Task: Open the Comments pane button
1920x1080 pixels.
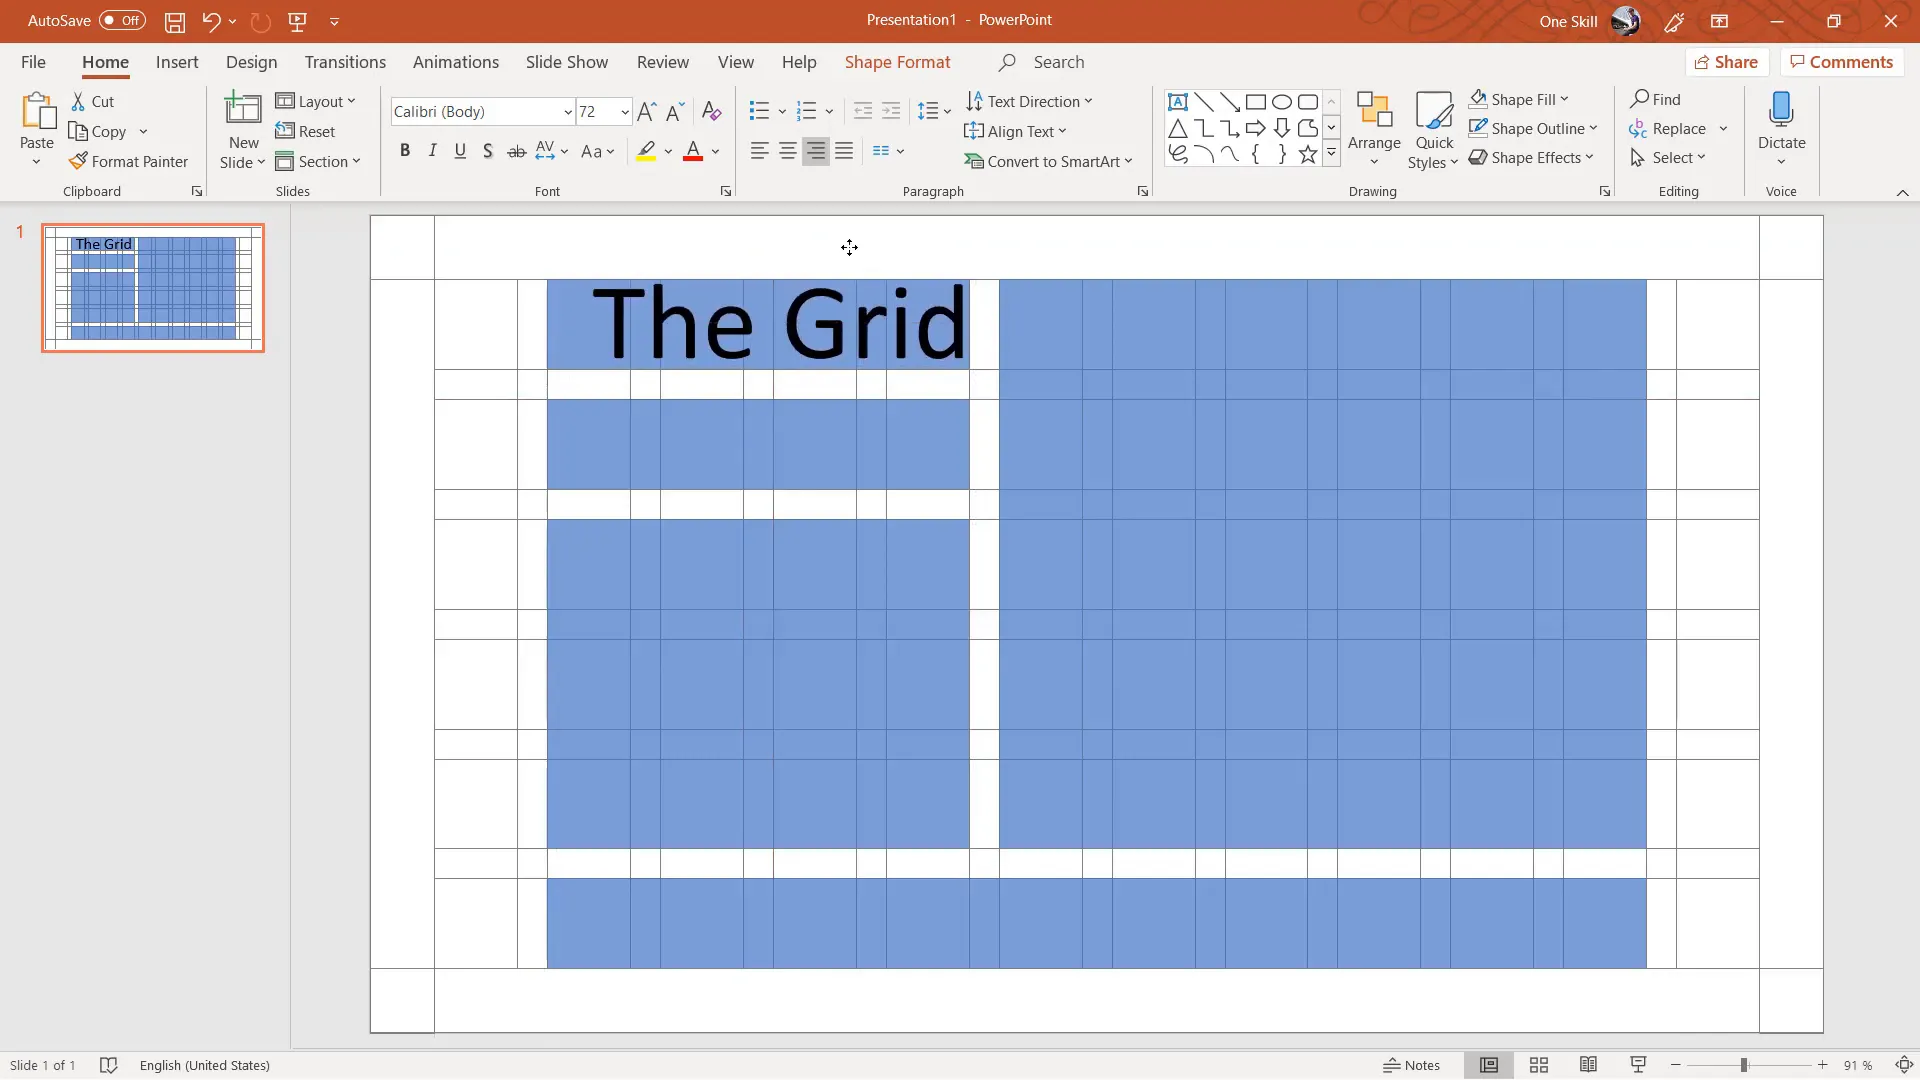Action: (1842, 62)
